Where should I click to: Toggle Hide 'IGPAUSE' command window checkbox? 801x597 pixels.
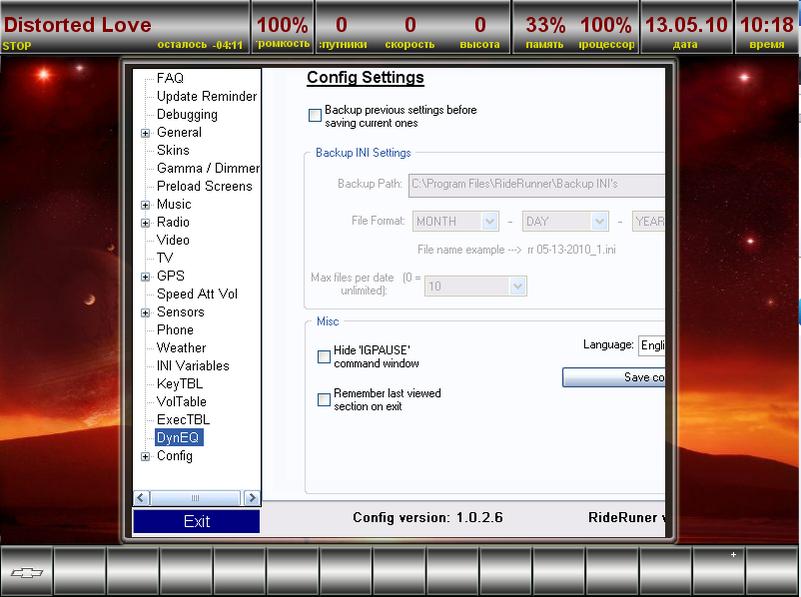click(324, 357)
